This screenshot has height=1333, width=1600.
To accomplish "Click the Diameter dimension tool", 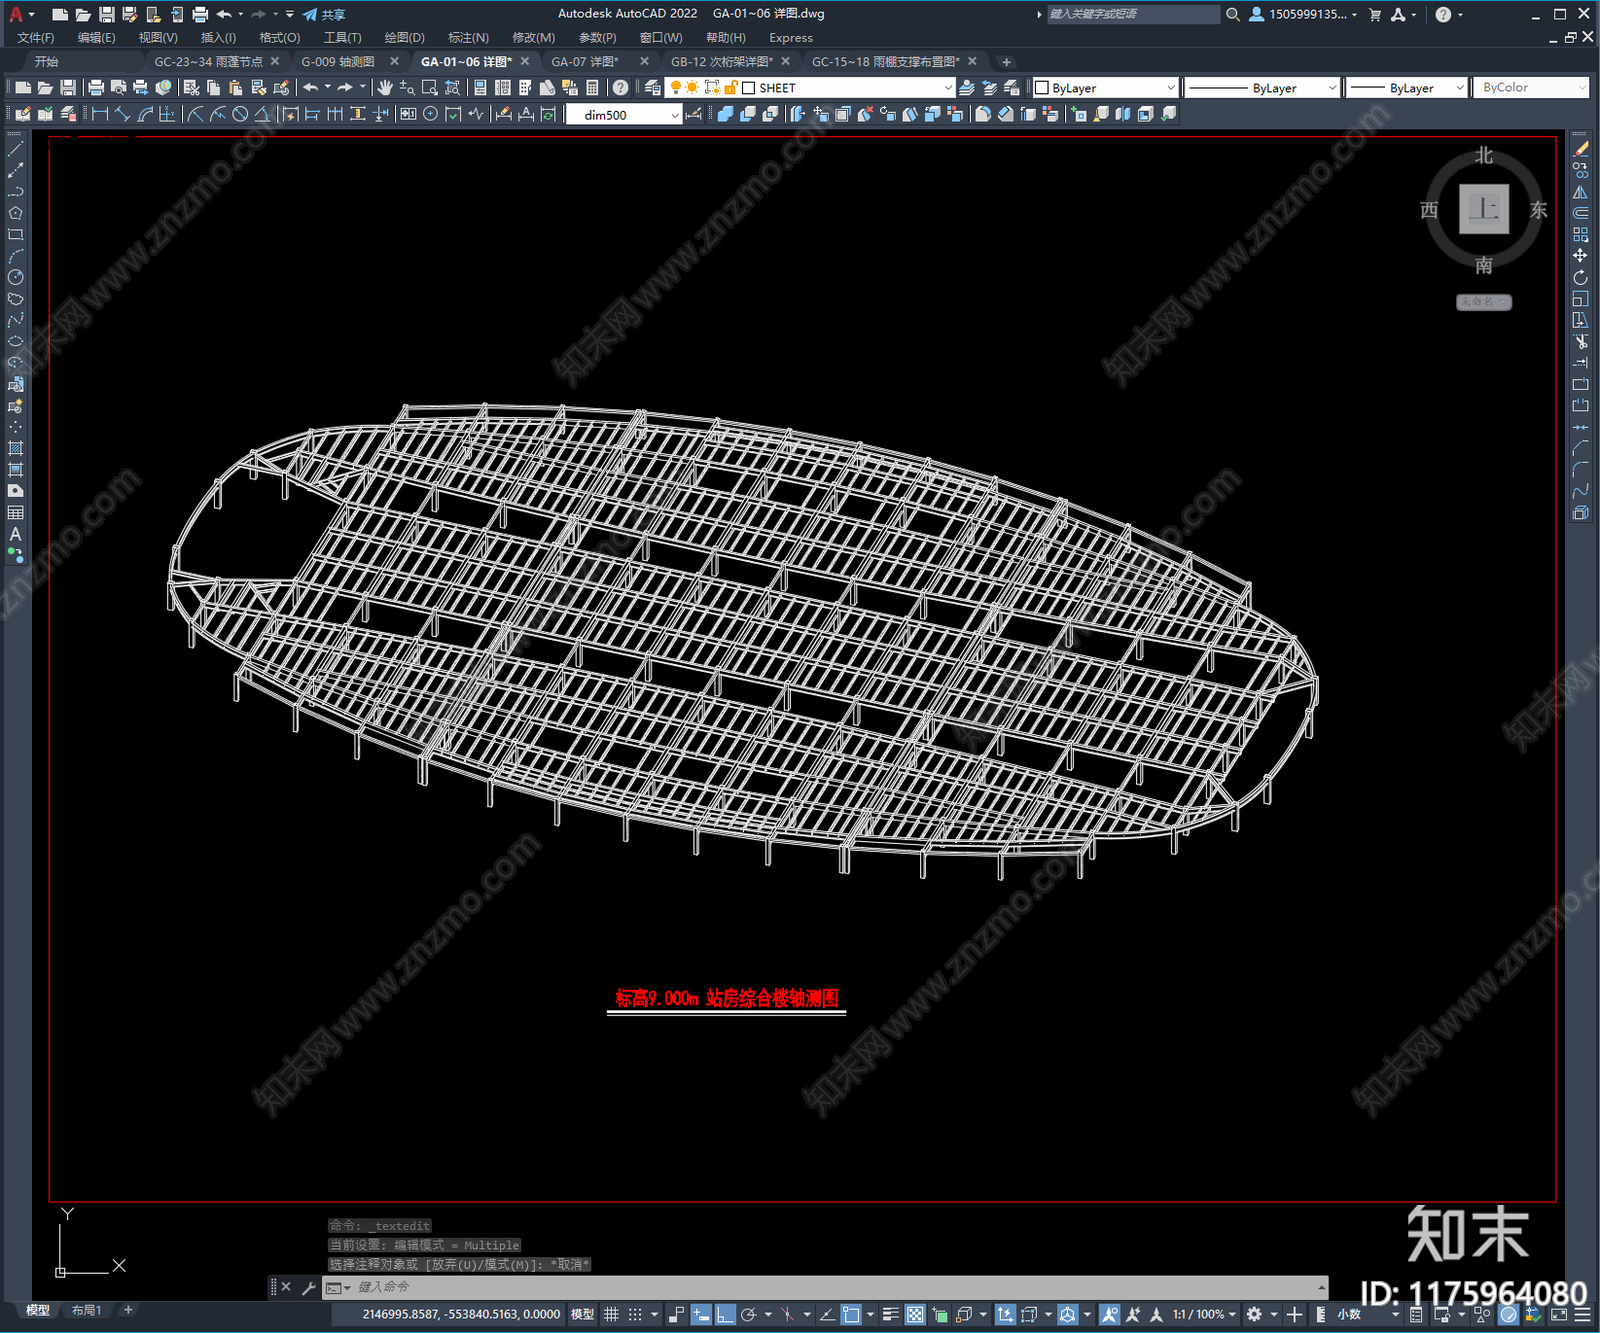I will point(240,114).
